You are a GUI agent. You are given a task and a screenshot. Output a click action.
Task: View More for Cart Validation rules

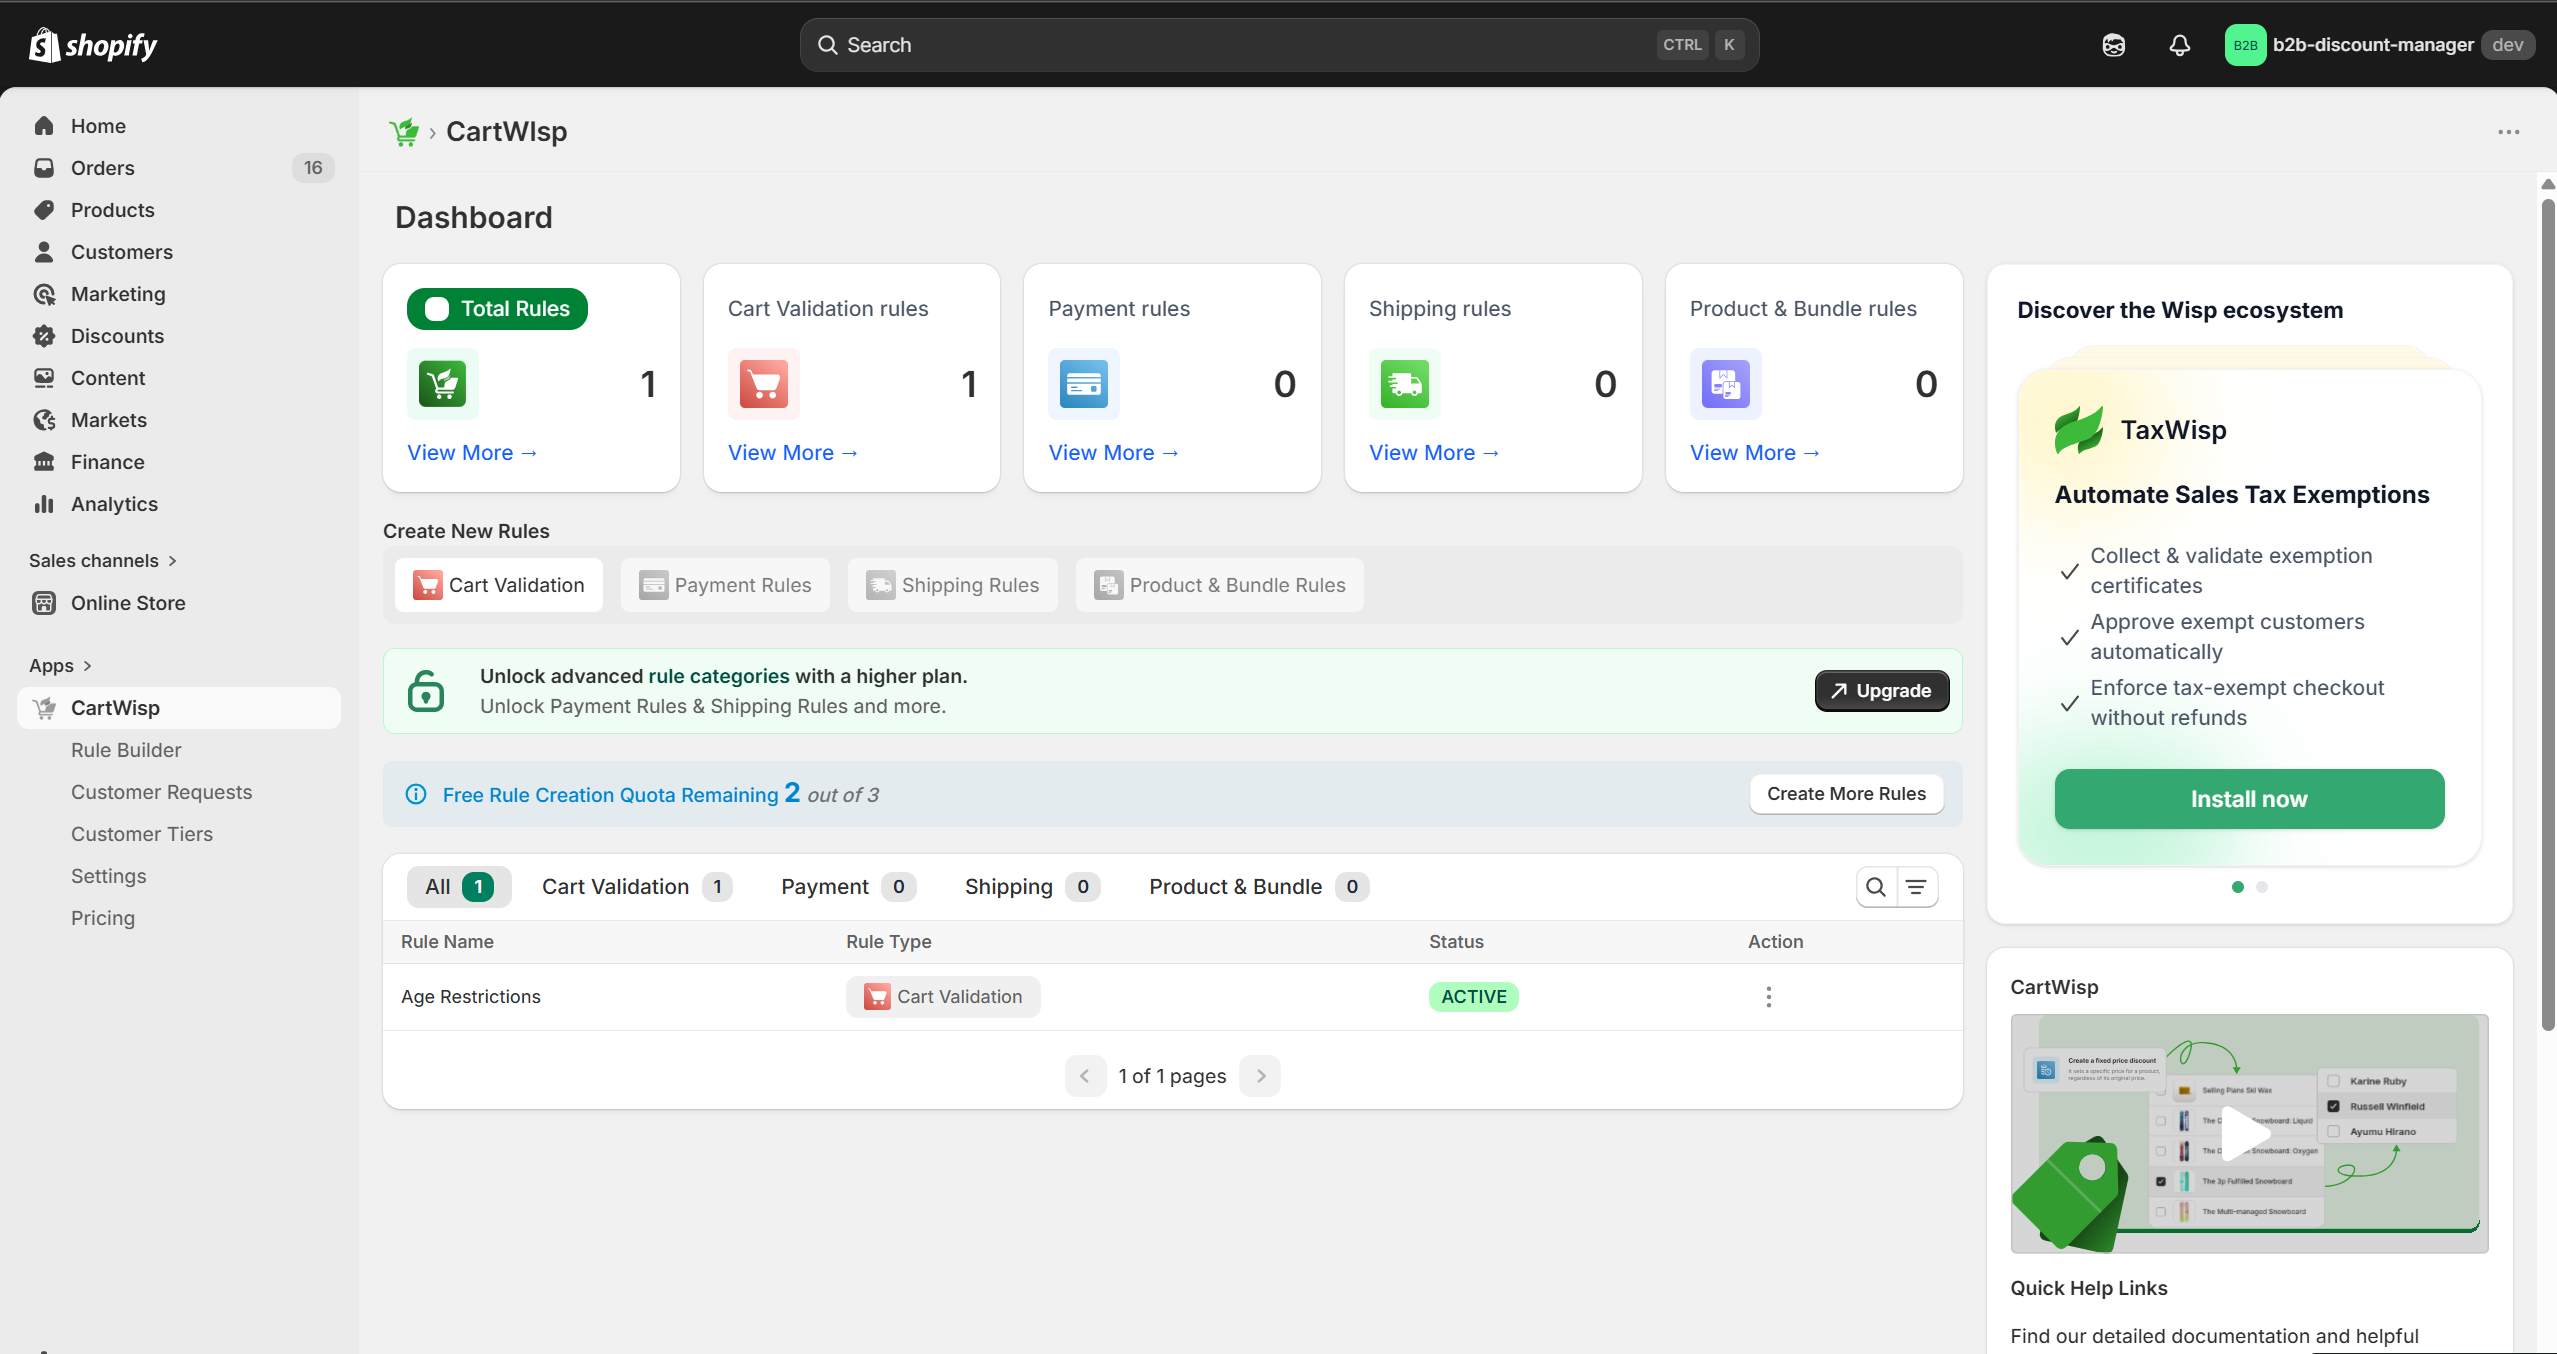(x=793, y=453)
